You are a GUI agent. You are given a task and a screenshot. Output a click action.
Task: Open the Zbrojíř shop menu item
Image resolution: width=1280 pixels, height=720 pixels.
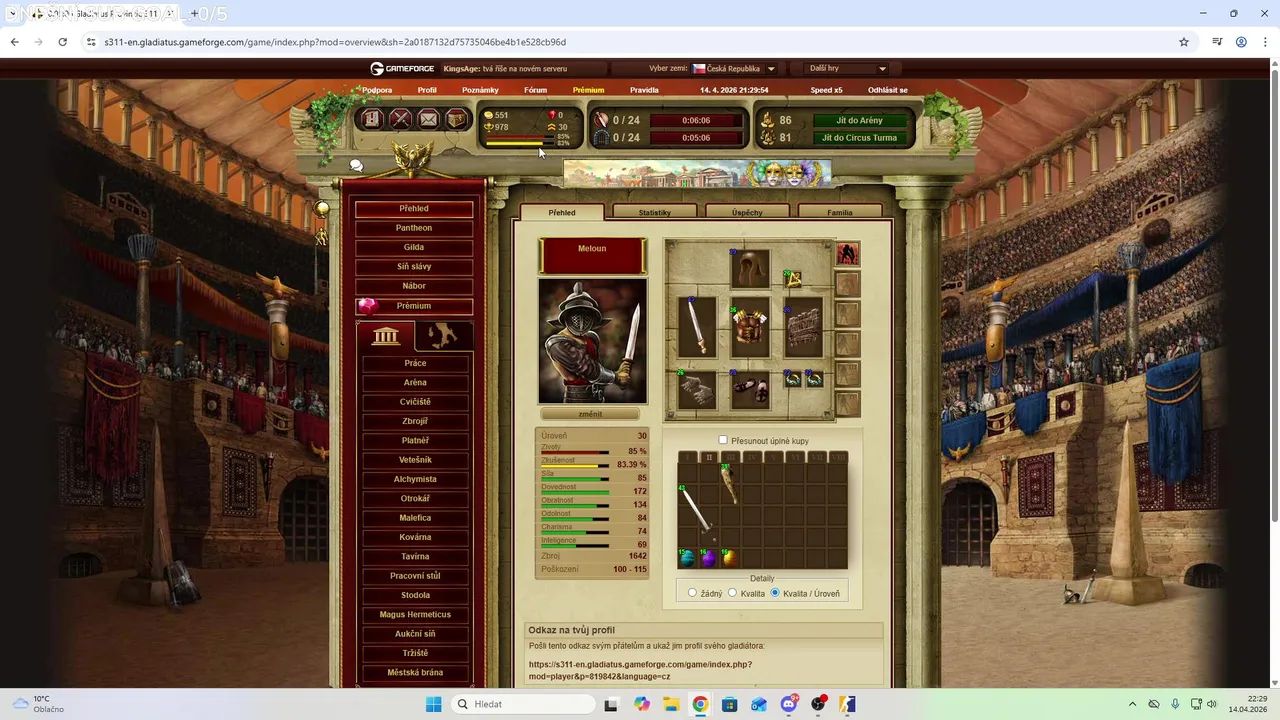click(x=415, y=421)
